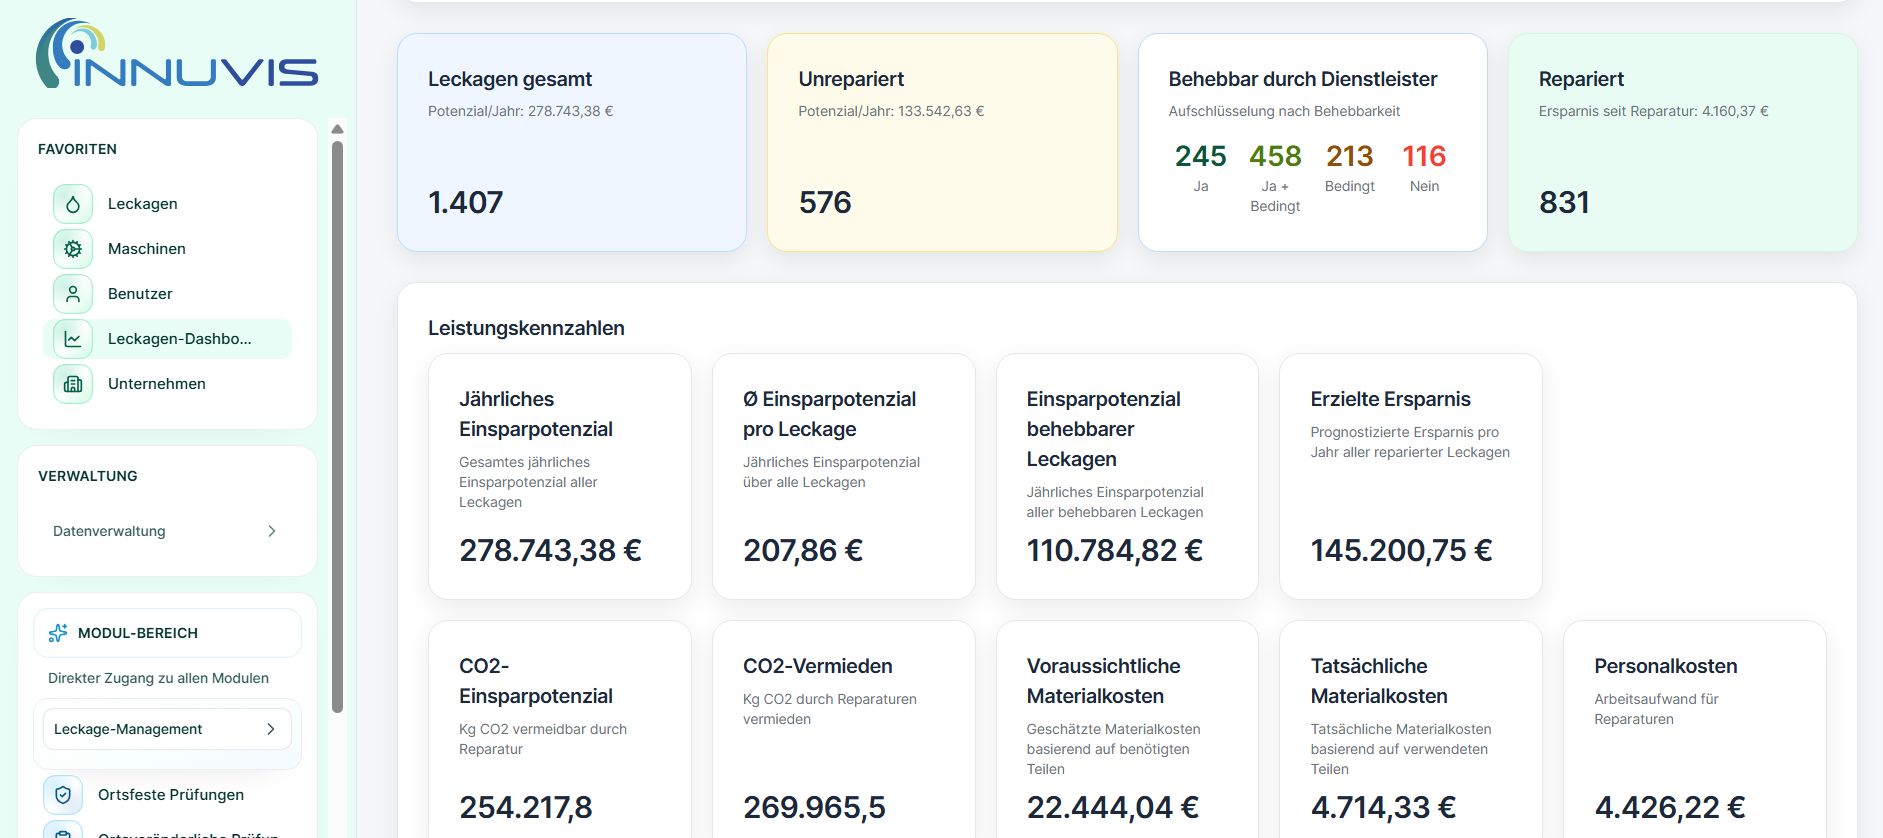Click the Behebbar durch Dienstleister heading

pyautogui.click(x=1302, y=79)
